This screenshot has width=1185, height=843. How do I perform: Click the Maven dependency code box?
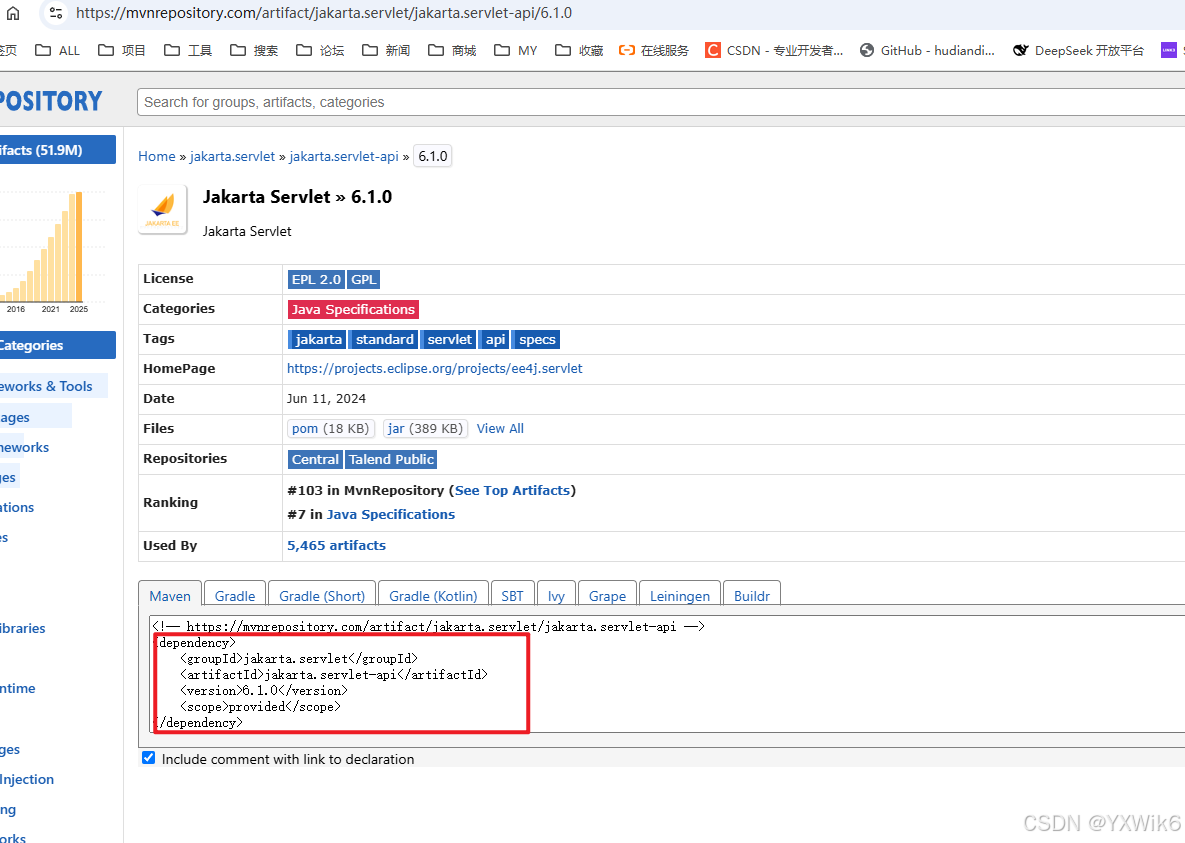pyautogui.click(x=667, y=674)
